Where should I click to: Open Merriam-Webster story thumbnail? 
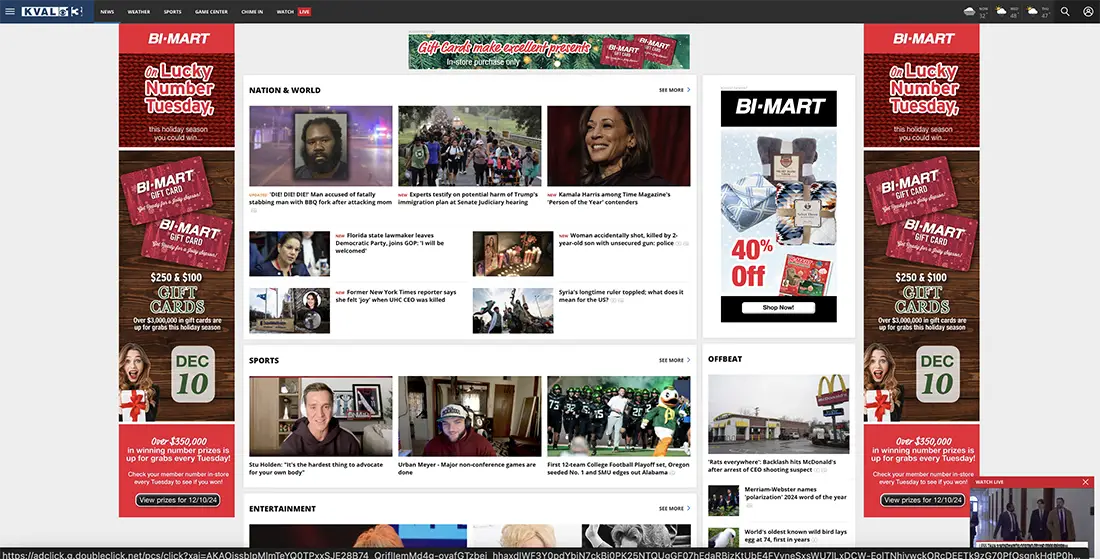[723, 501]
